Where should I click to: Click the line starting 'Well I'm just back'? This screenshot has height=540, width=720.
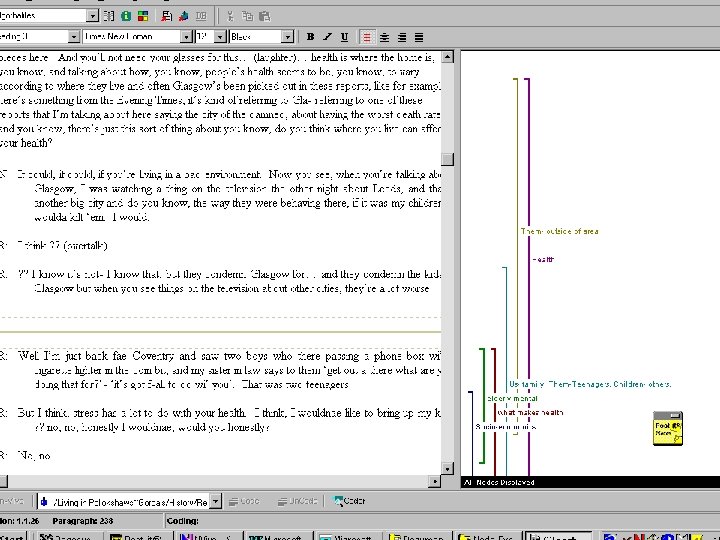229,356
